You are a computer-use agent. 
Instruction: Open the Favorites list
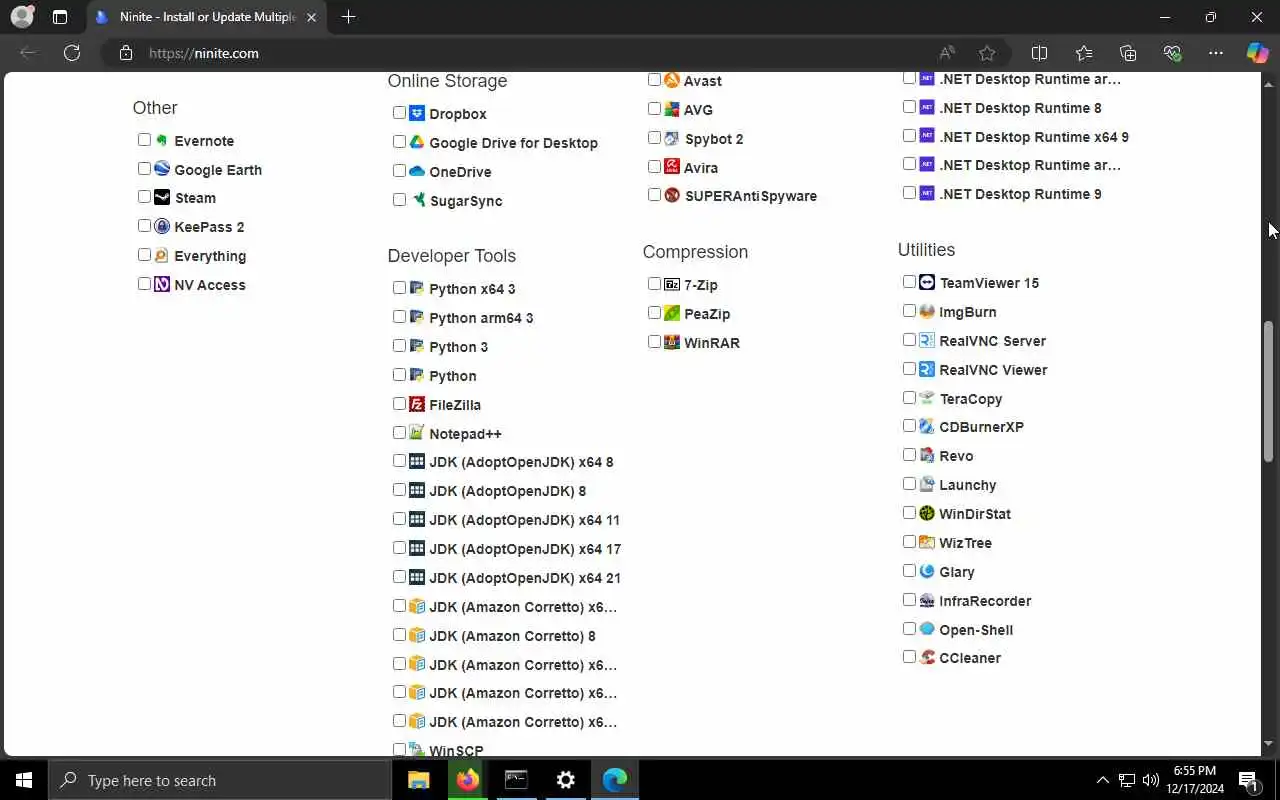pos(1084,53)
